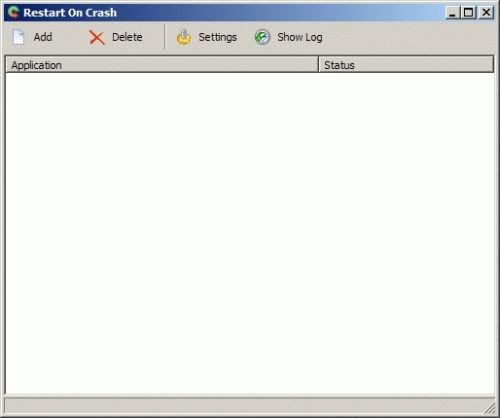The width and height of the screenshot is (500, 418).
Task: Maximize the Restart On Crash window
Action: point(468,13)
